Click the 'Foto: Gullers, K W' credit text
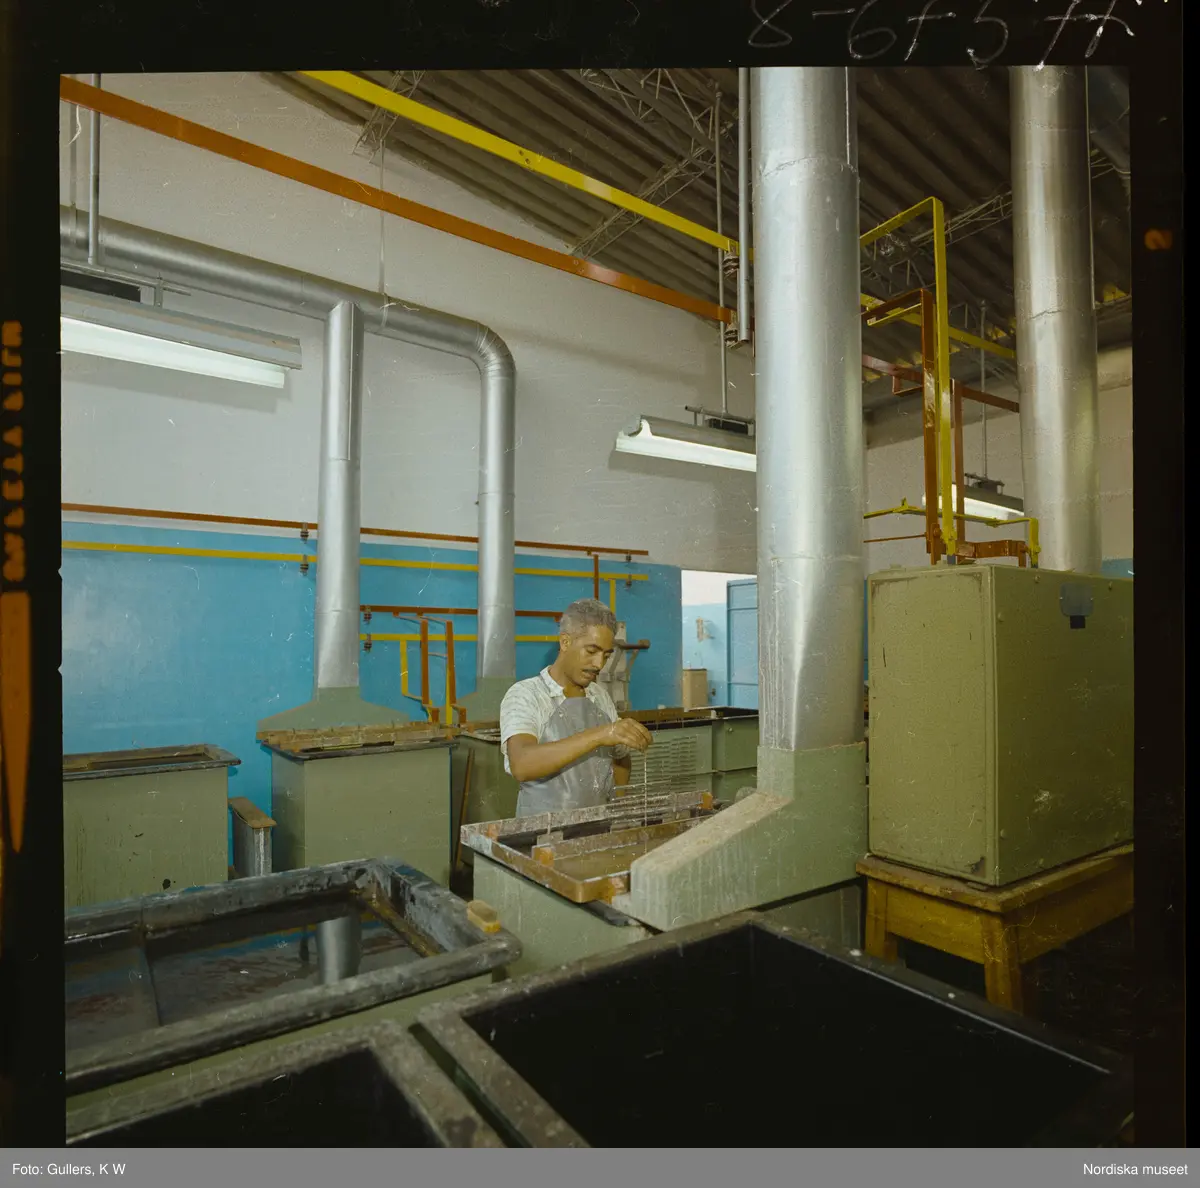The image size is (1200, 1188). [x=69, y=1169]
